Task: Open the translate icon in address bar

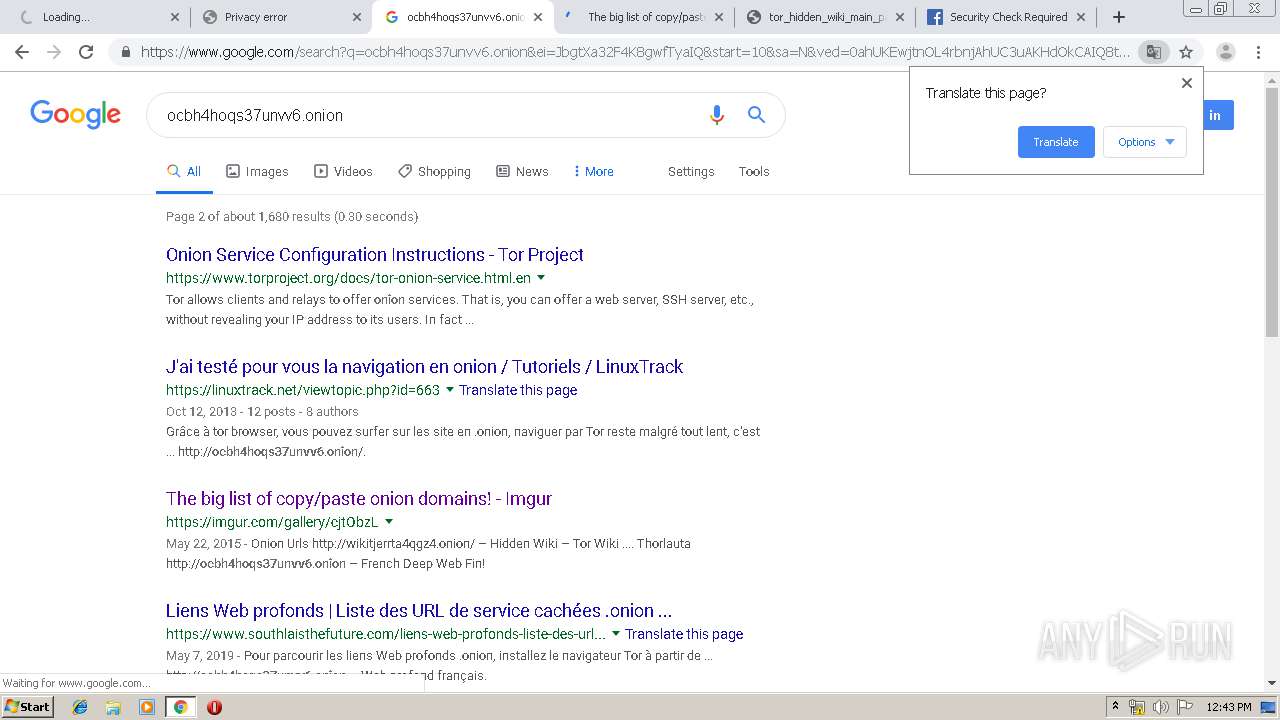Action: coord(1153,52)
